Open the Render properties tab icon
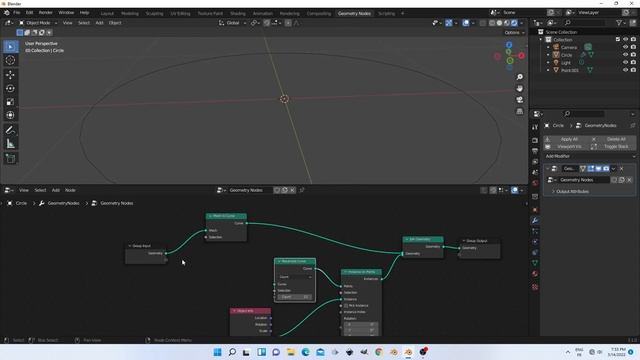 pyautogui.click(x=535, y=140)
